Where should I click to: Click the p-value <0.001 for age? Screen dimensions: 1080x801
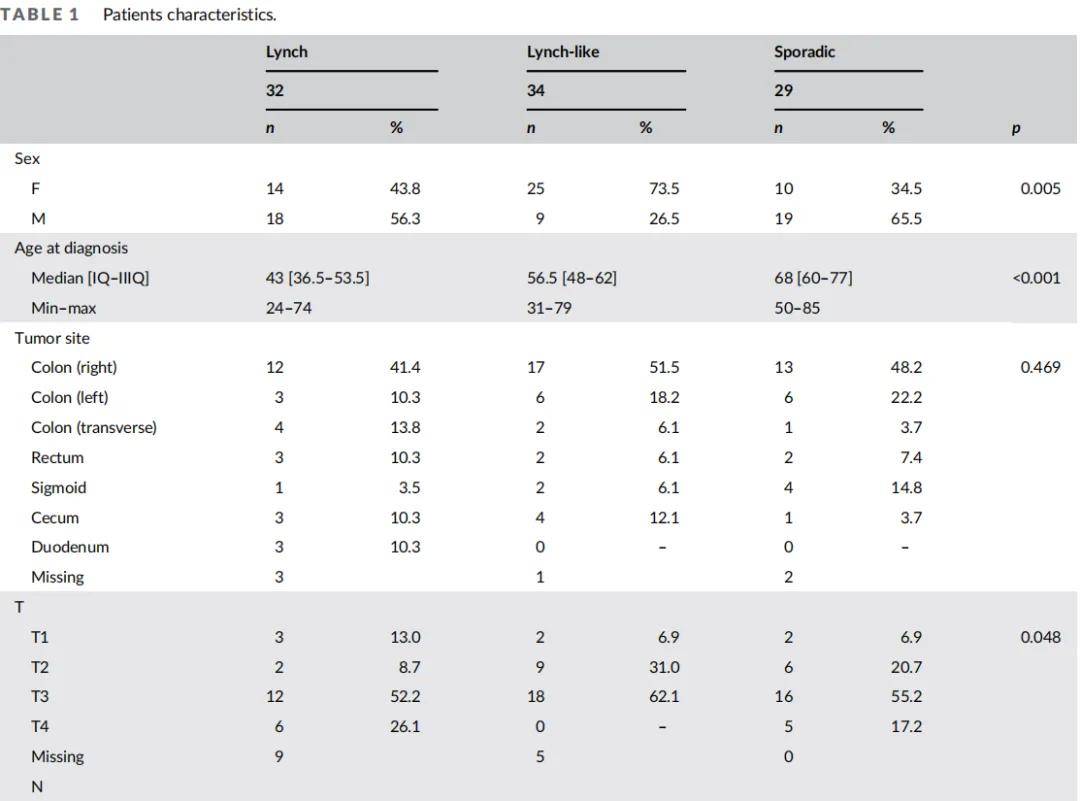1036,278
